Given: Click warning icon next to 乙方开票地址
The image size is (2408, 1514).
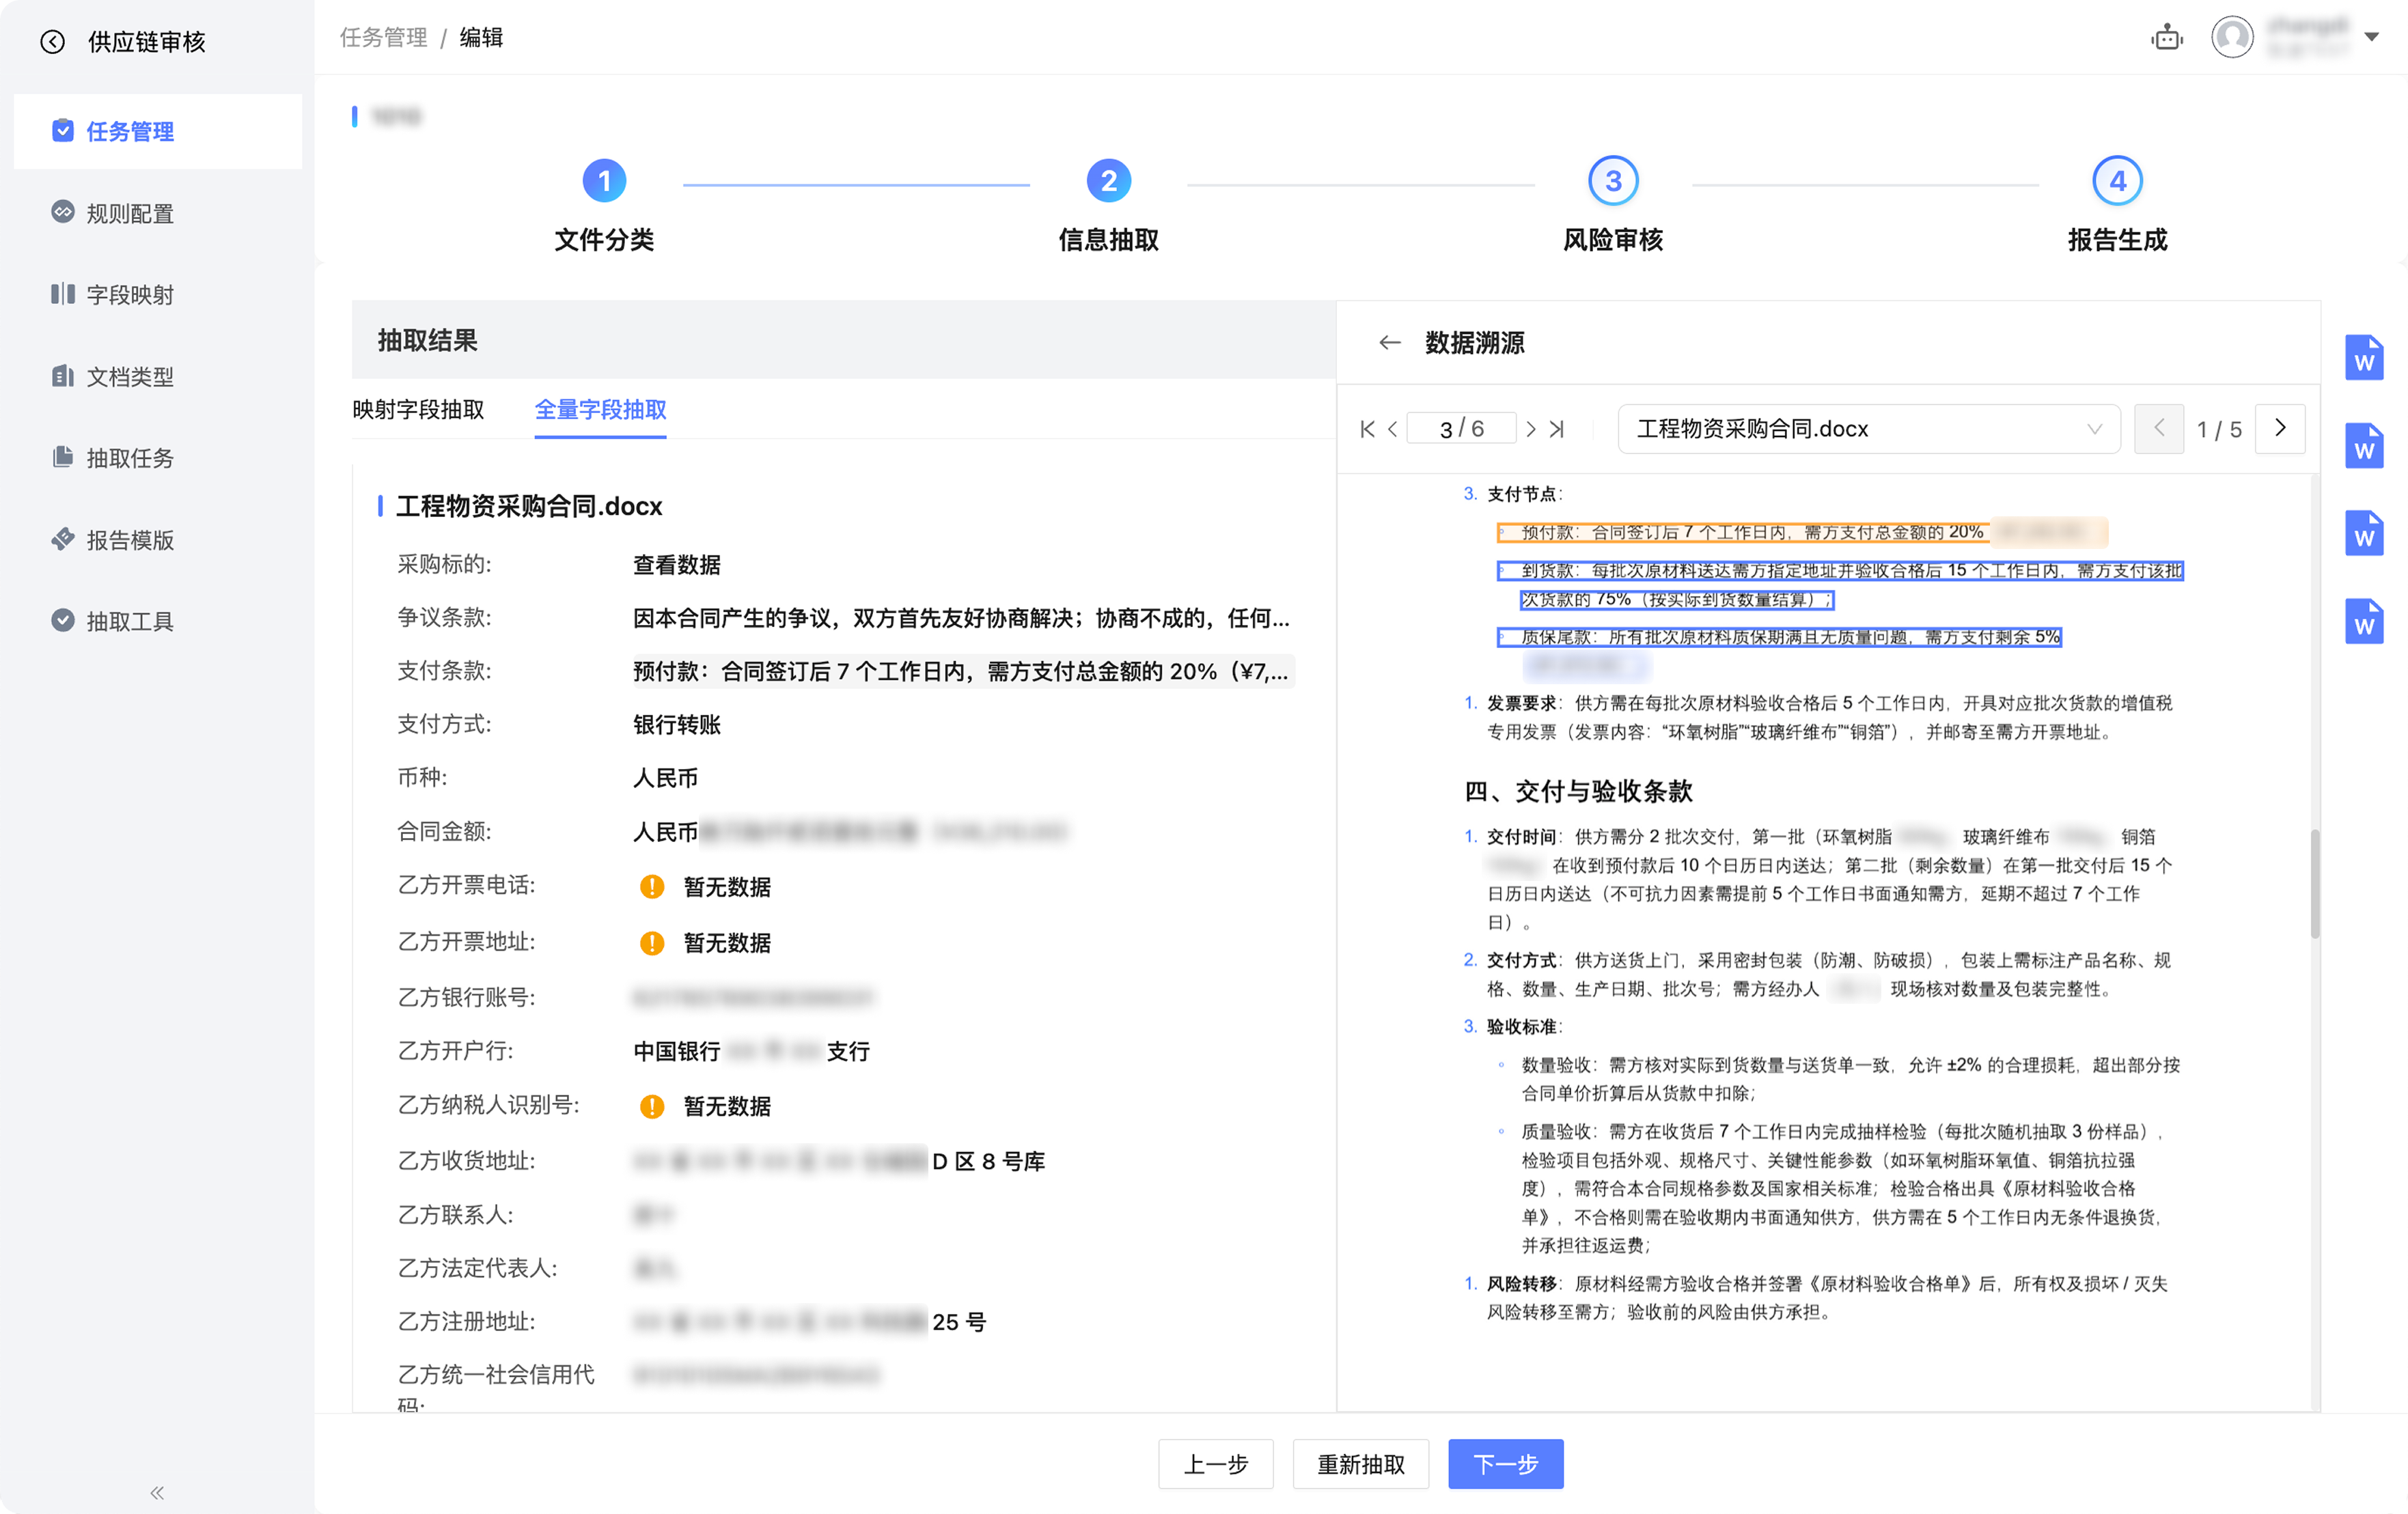Looking at the screenshot, I should 652,943.
